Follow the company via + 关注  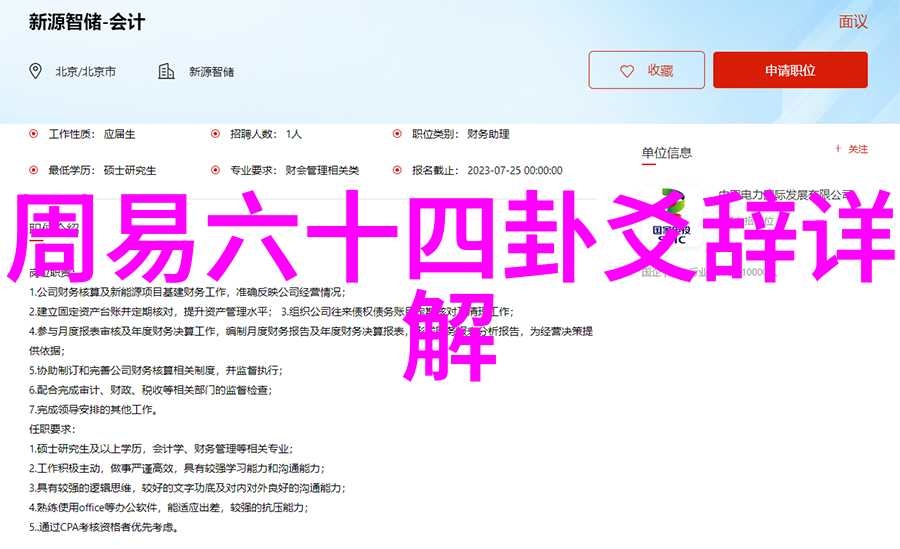tap(851, 149)
